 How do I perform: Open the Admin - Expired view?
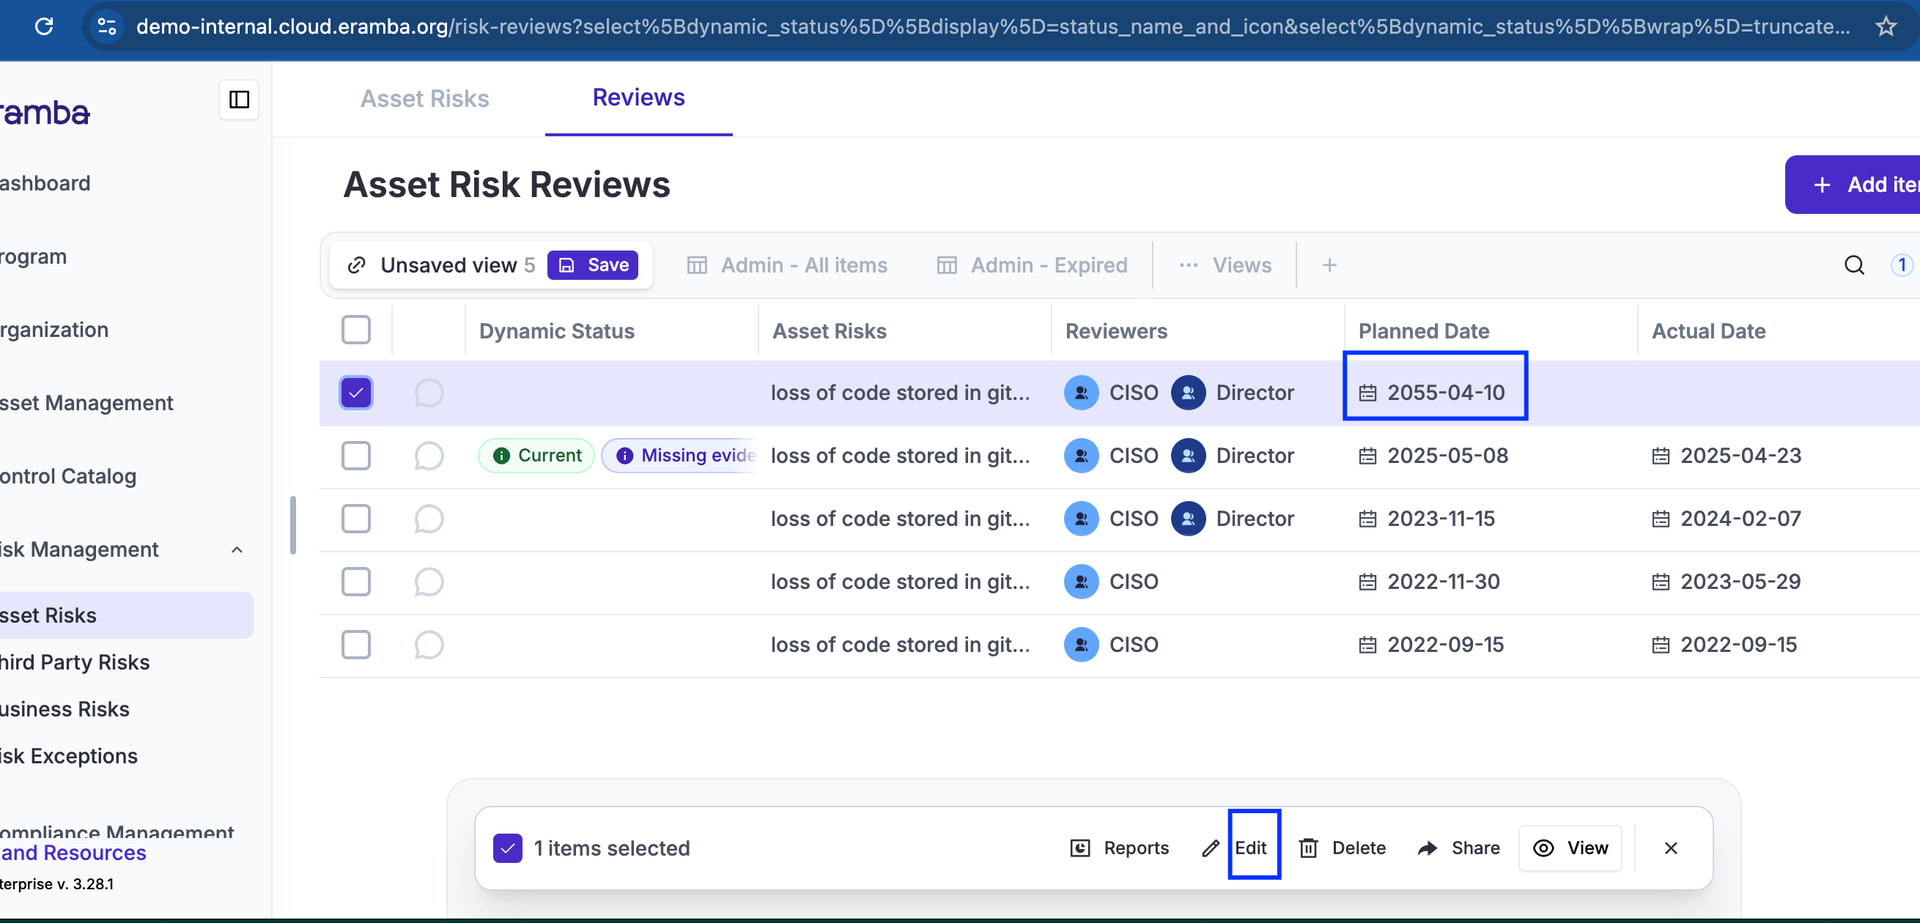click(1032, 265)
